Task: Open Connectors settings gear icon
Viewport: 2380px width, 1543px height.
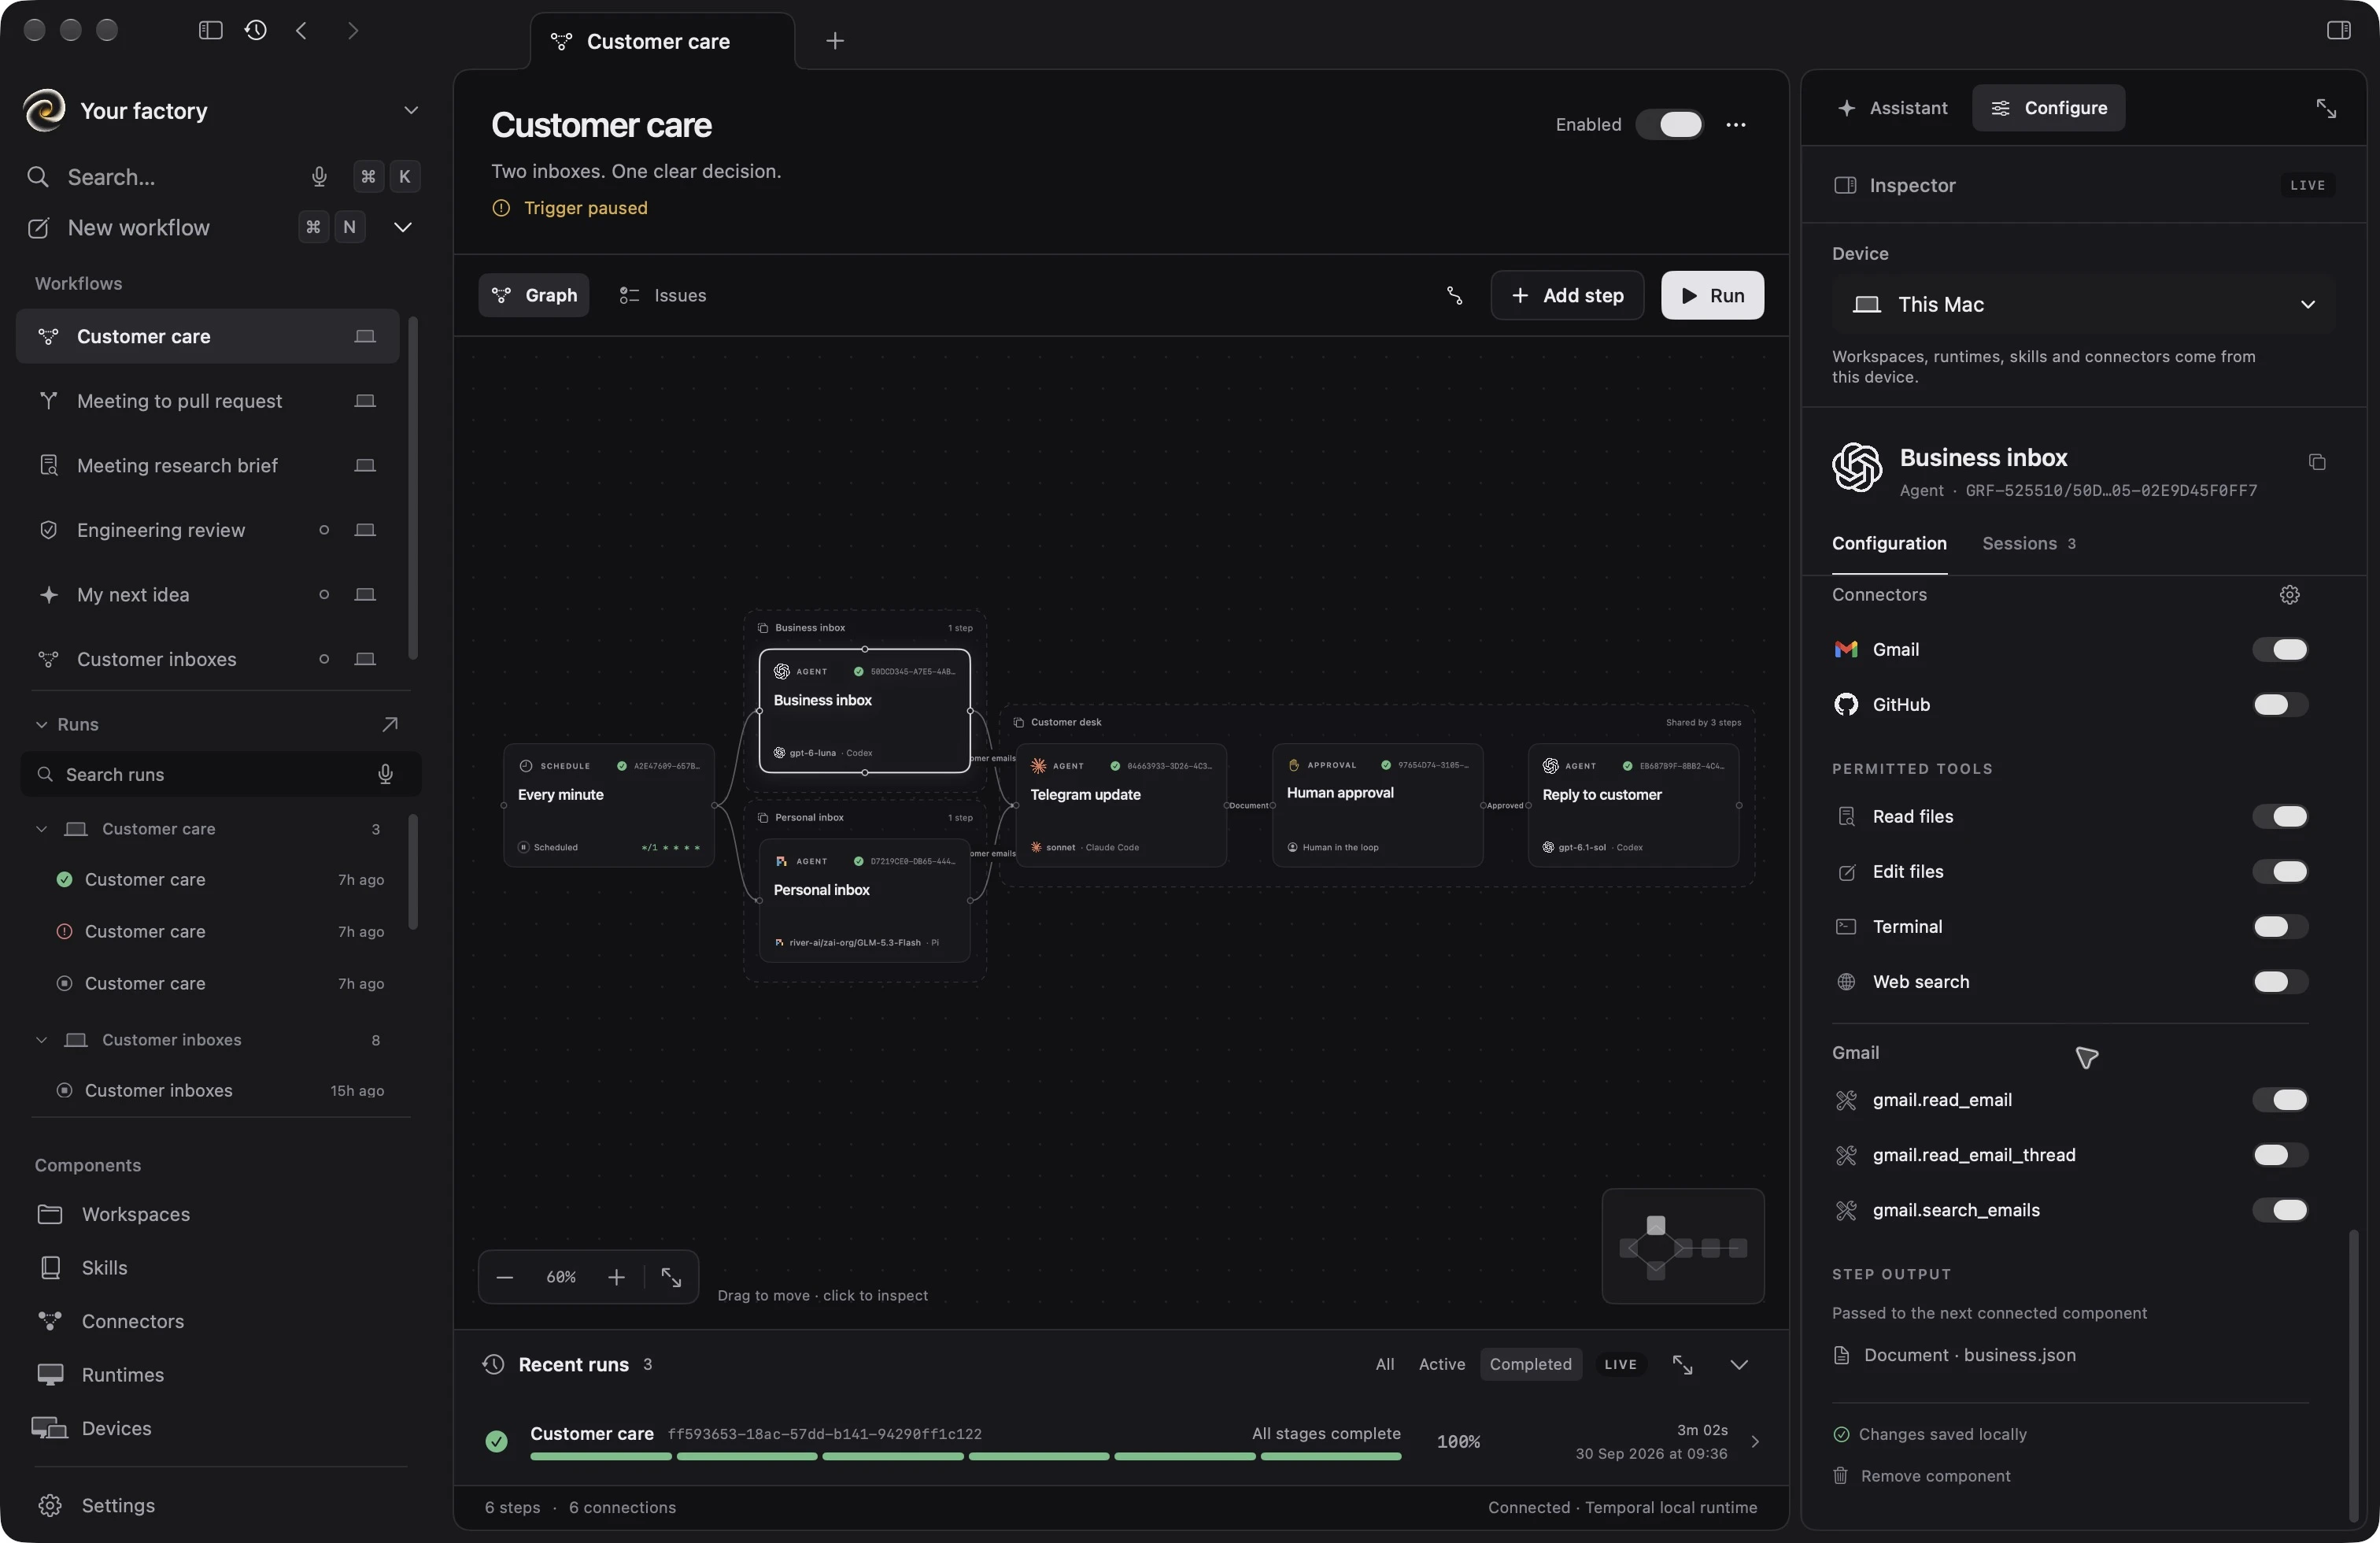Action: 2290,595
